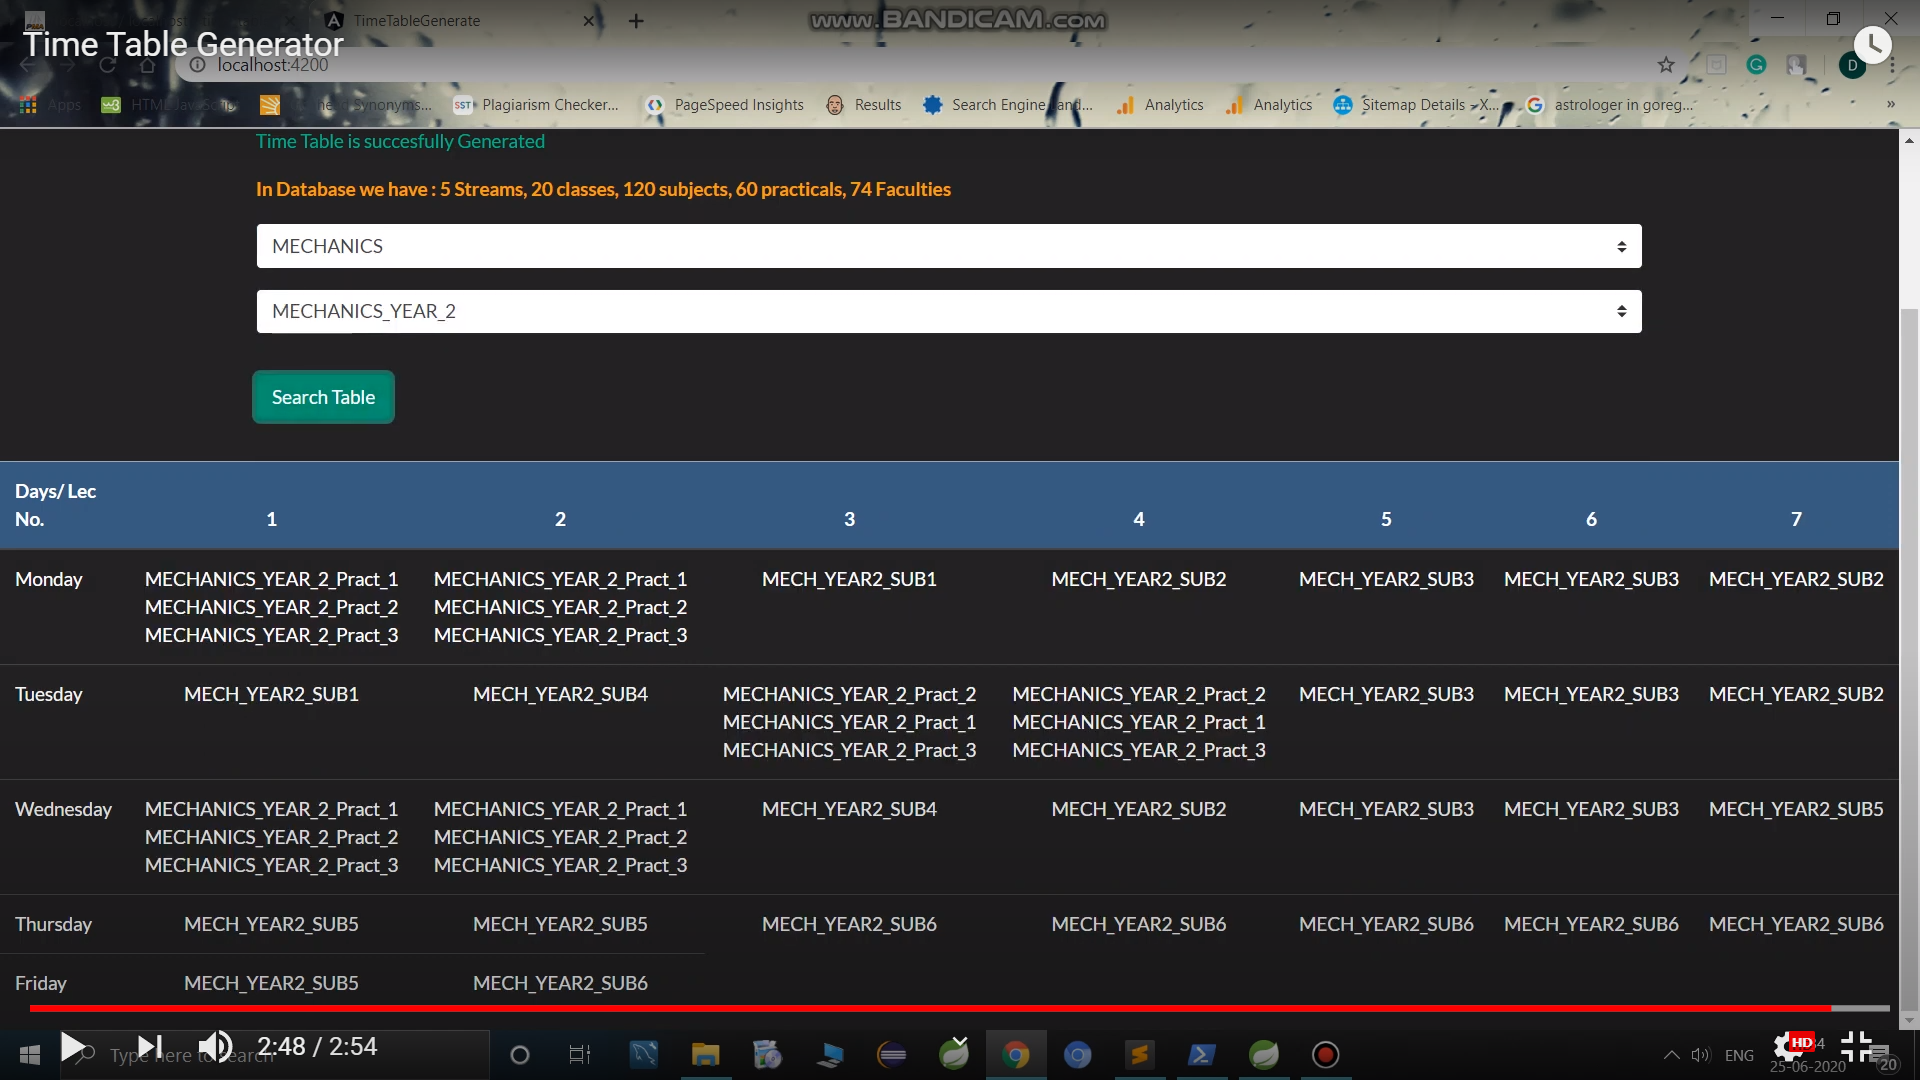Screen dimensions: 1920x1080
Task: Mute the speaker icon on the playback bar
Action: click(215, 1046)
